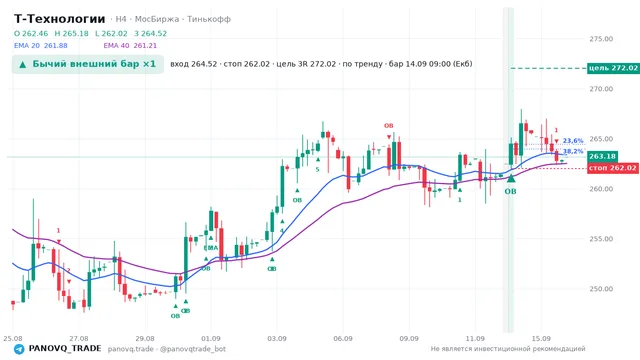Open the Telegram logo icon

(19, 349)
